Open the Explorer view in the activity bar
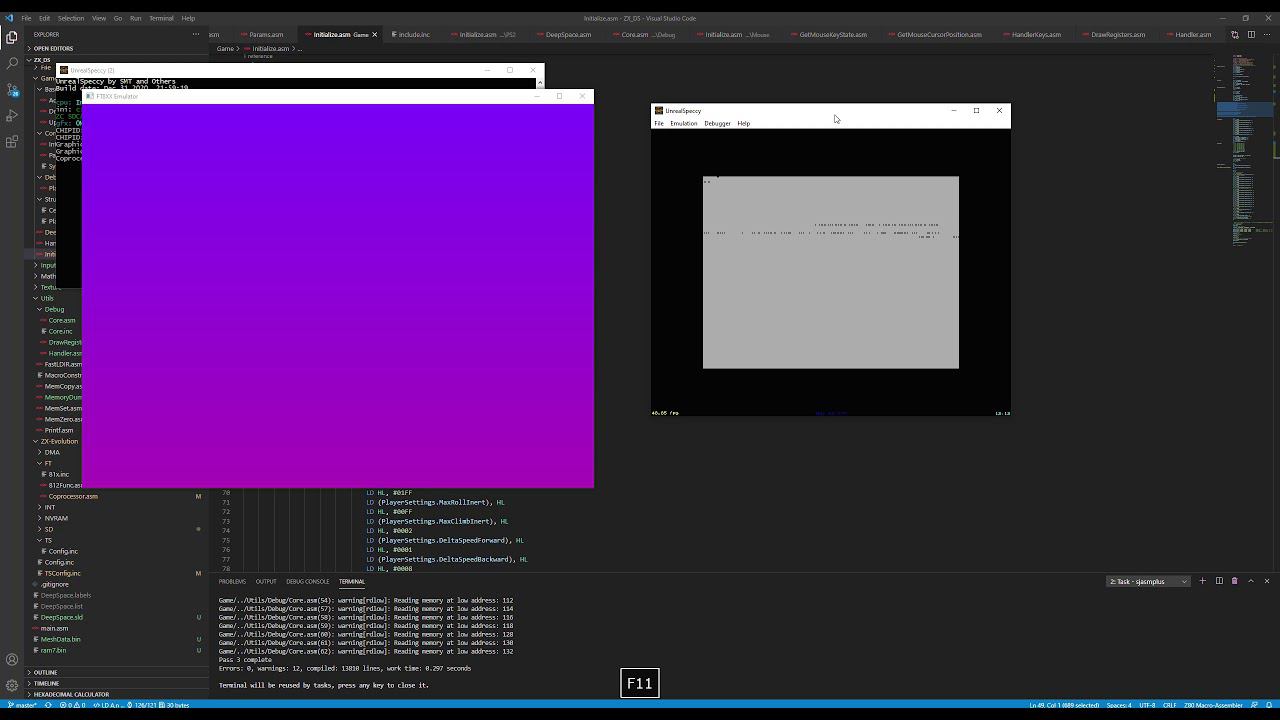 point(12,37)
